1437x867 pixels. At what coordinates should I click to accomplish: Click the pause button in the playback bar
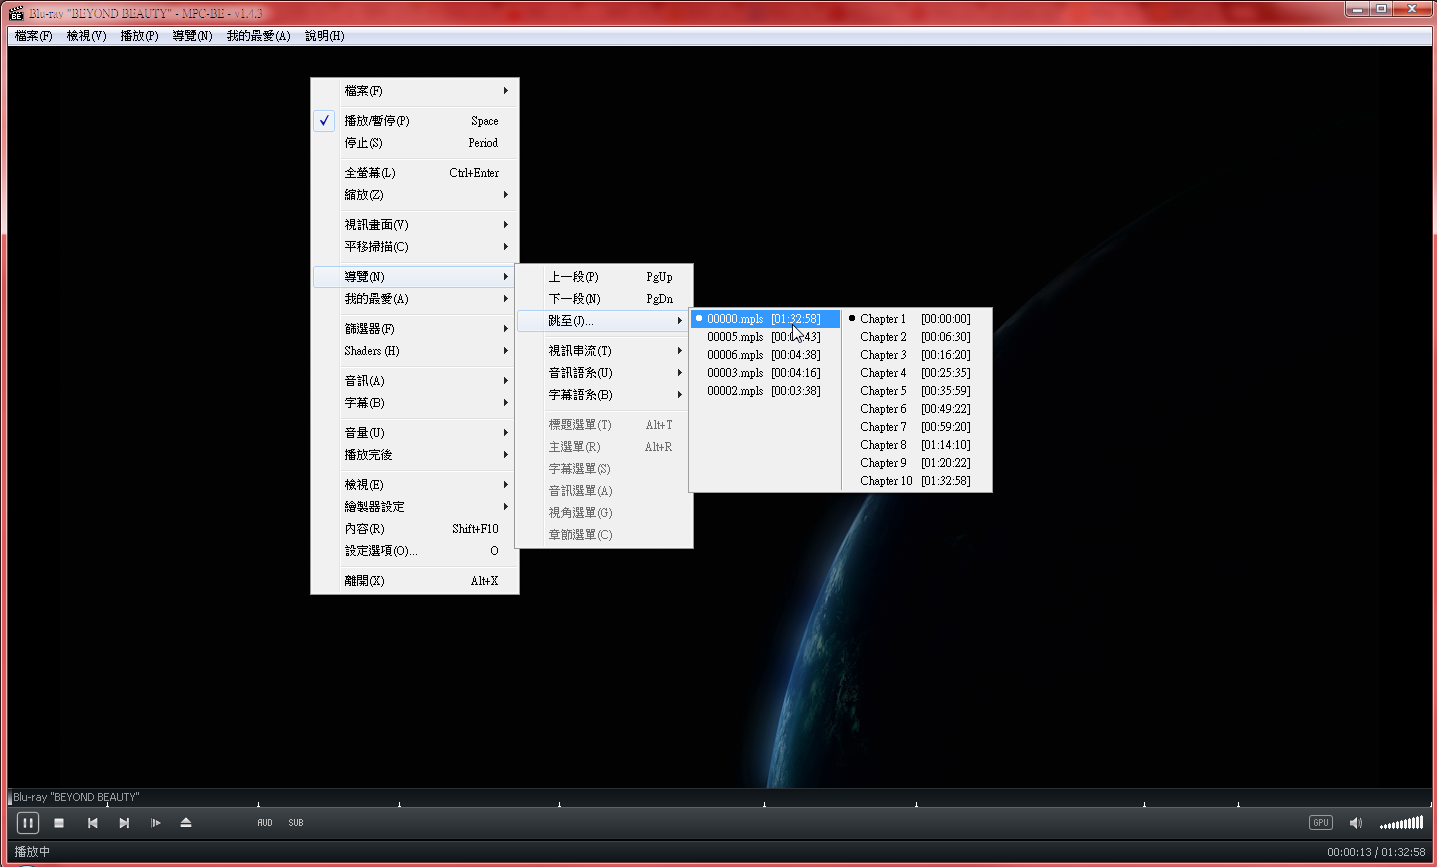pos(28,823)
